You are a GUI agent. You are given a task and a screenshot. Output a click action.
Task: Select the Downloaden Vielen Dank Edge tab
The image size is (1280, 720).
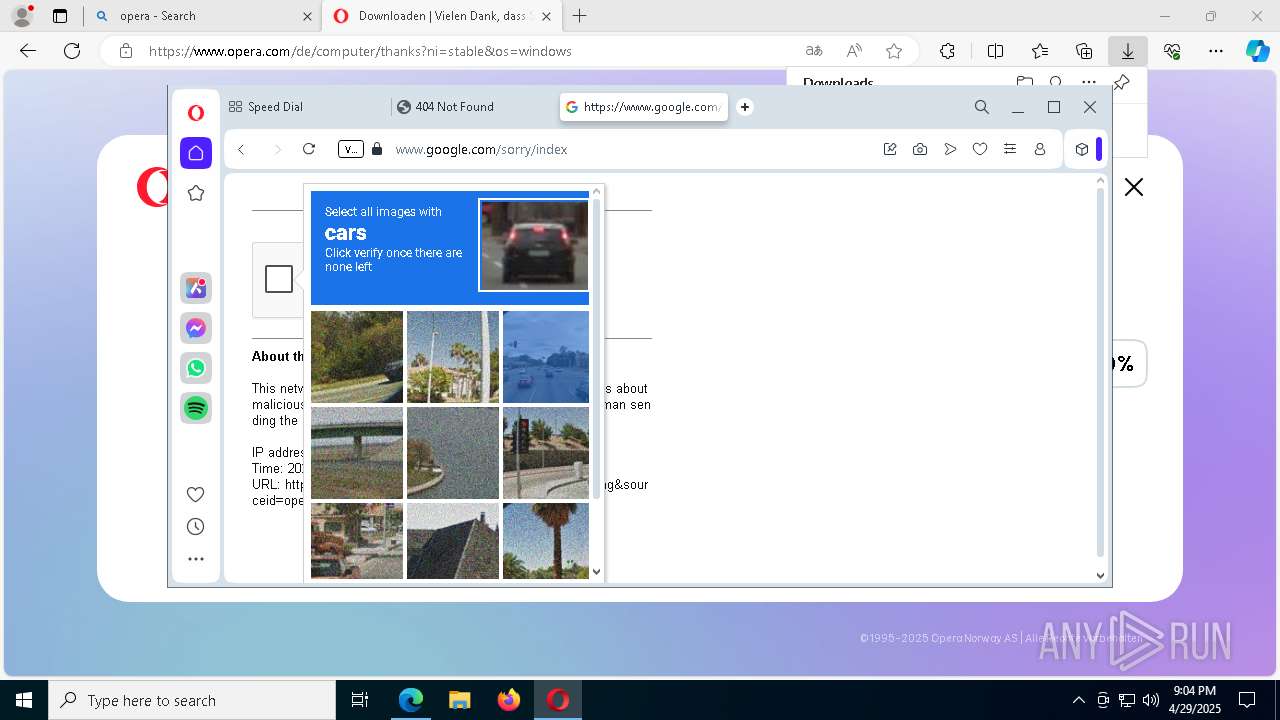tap(443, 16)
